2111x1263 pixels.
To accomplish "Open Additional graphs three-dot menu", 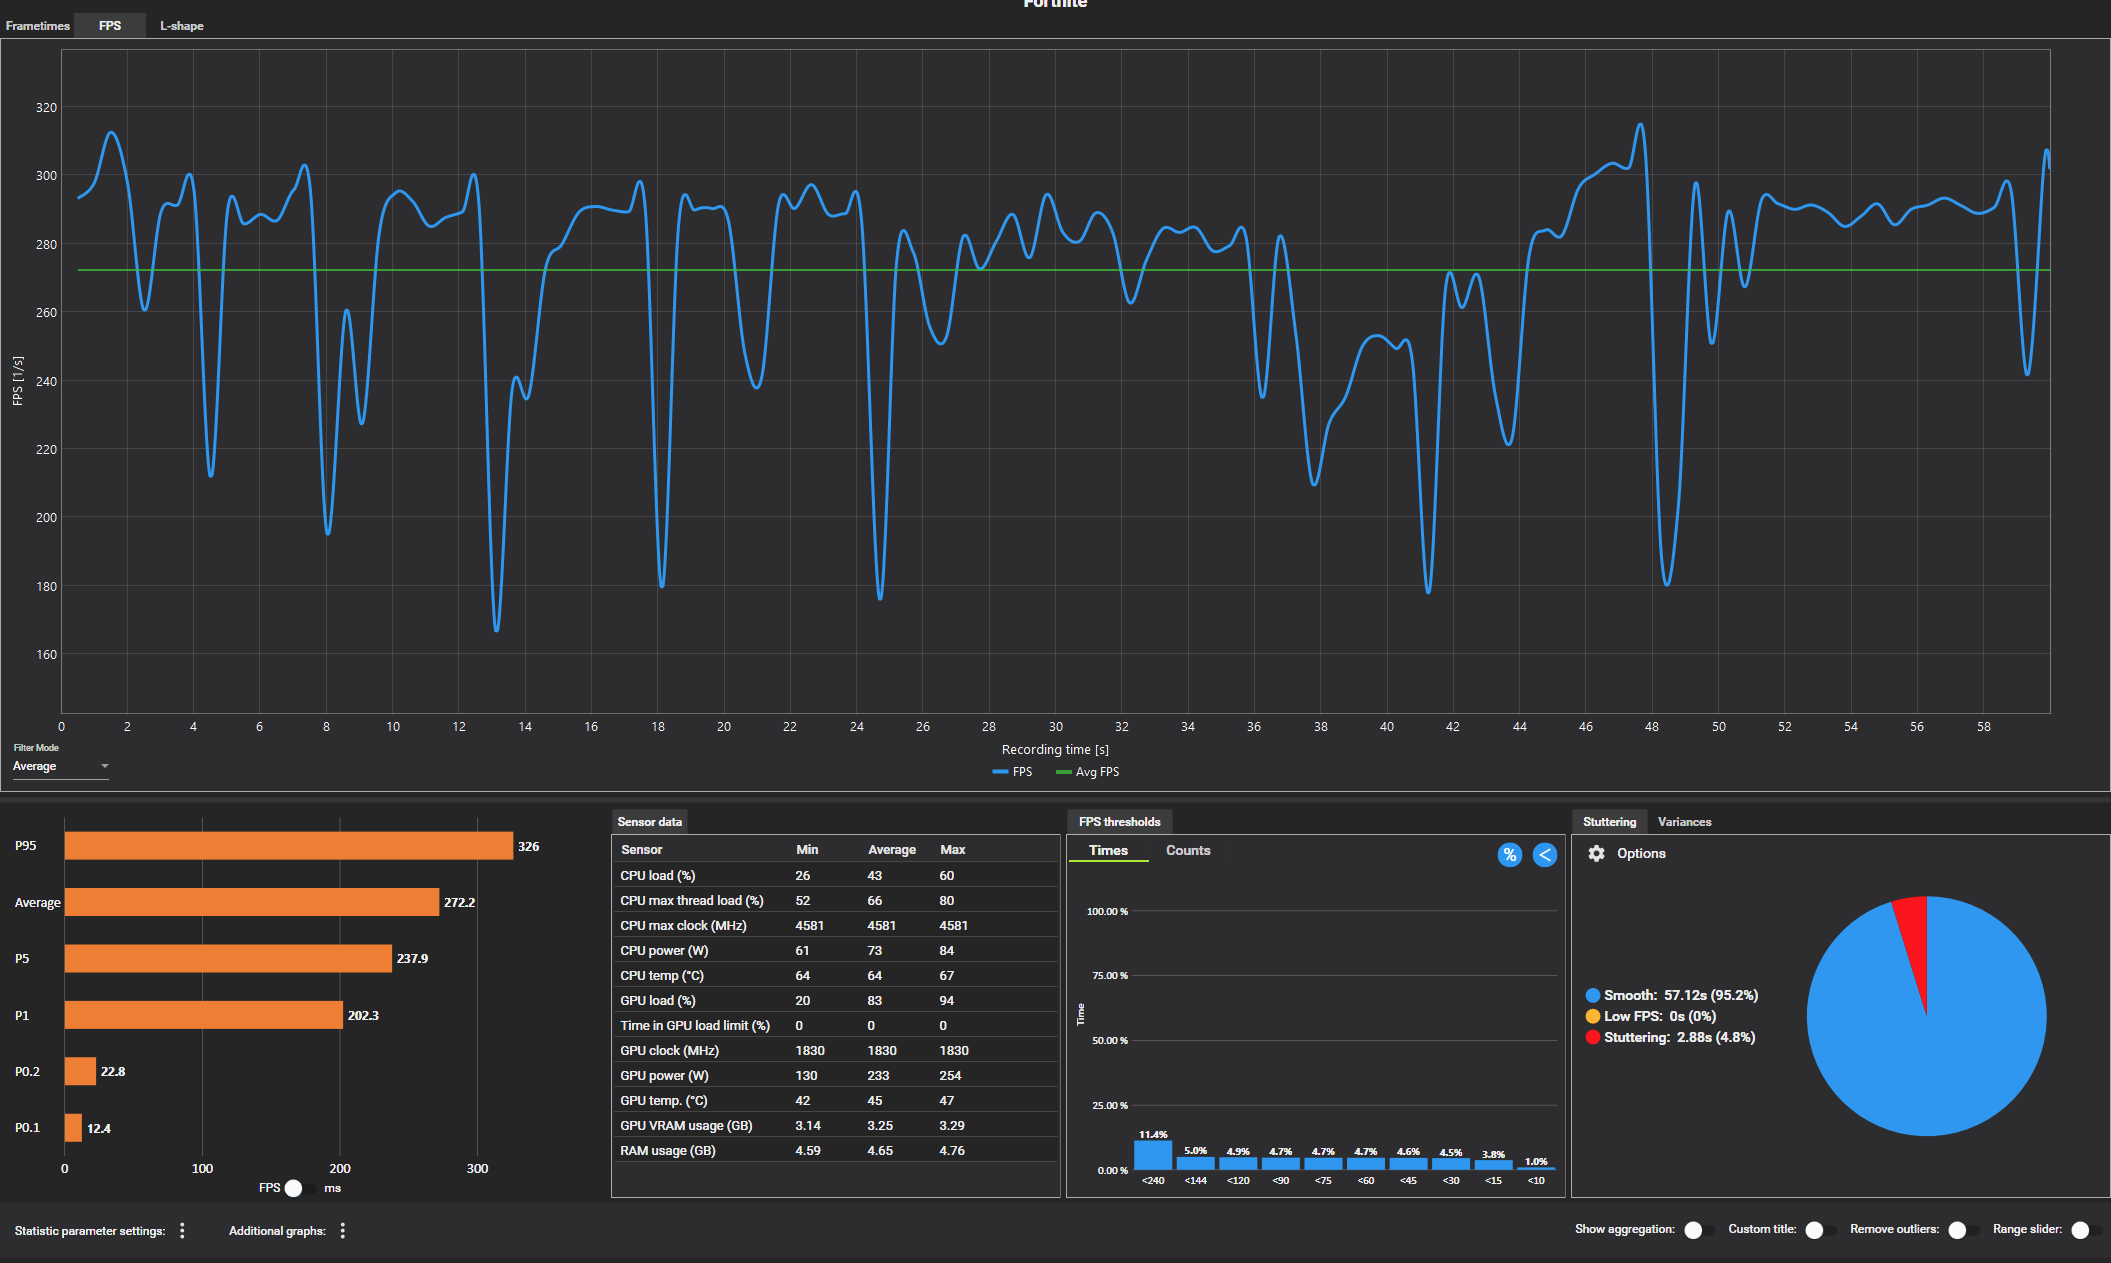I will [x=342, y=1230].
